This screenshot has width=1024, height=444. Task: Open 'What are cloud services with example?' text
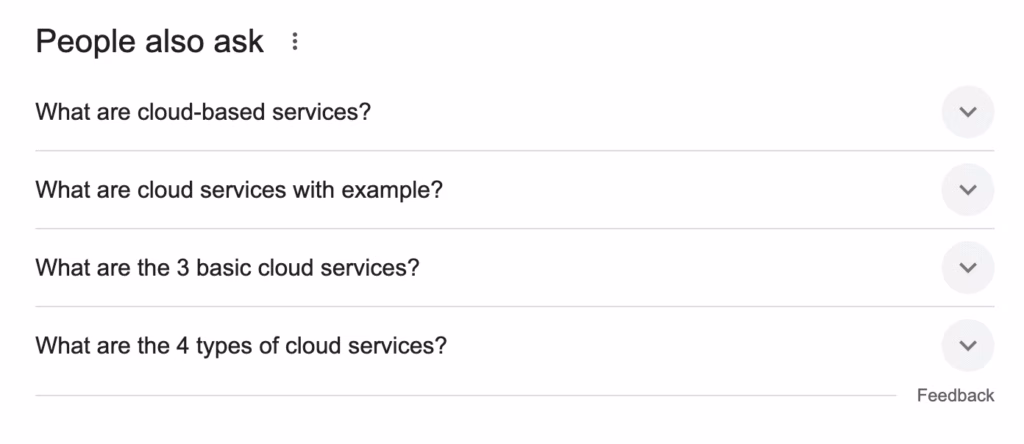click(239, 190)
